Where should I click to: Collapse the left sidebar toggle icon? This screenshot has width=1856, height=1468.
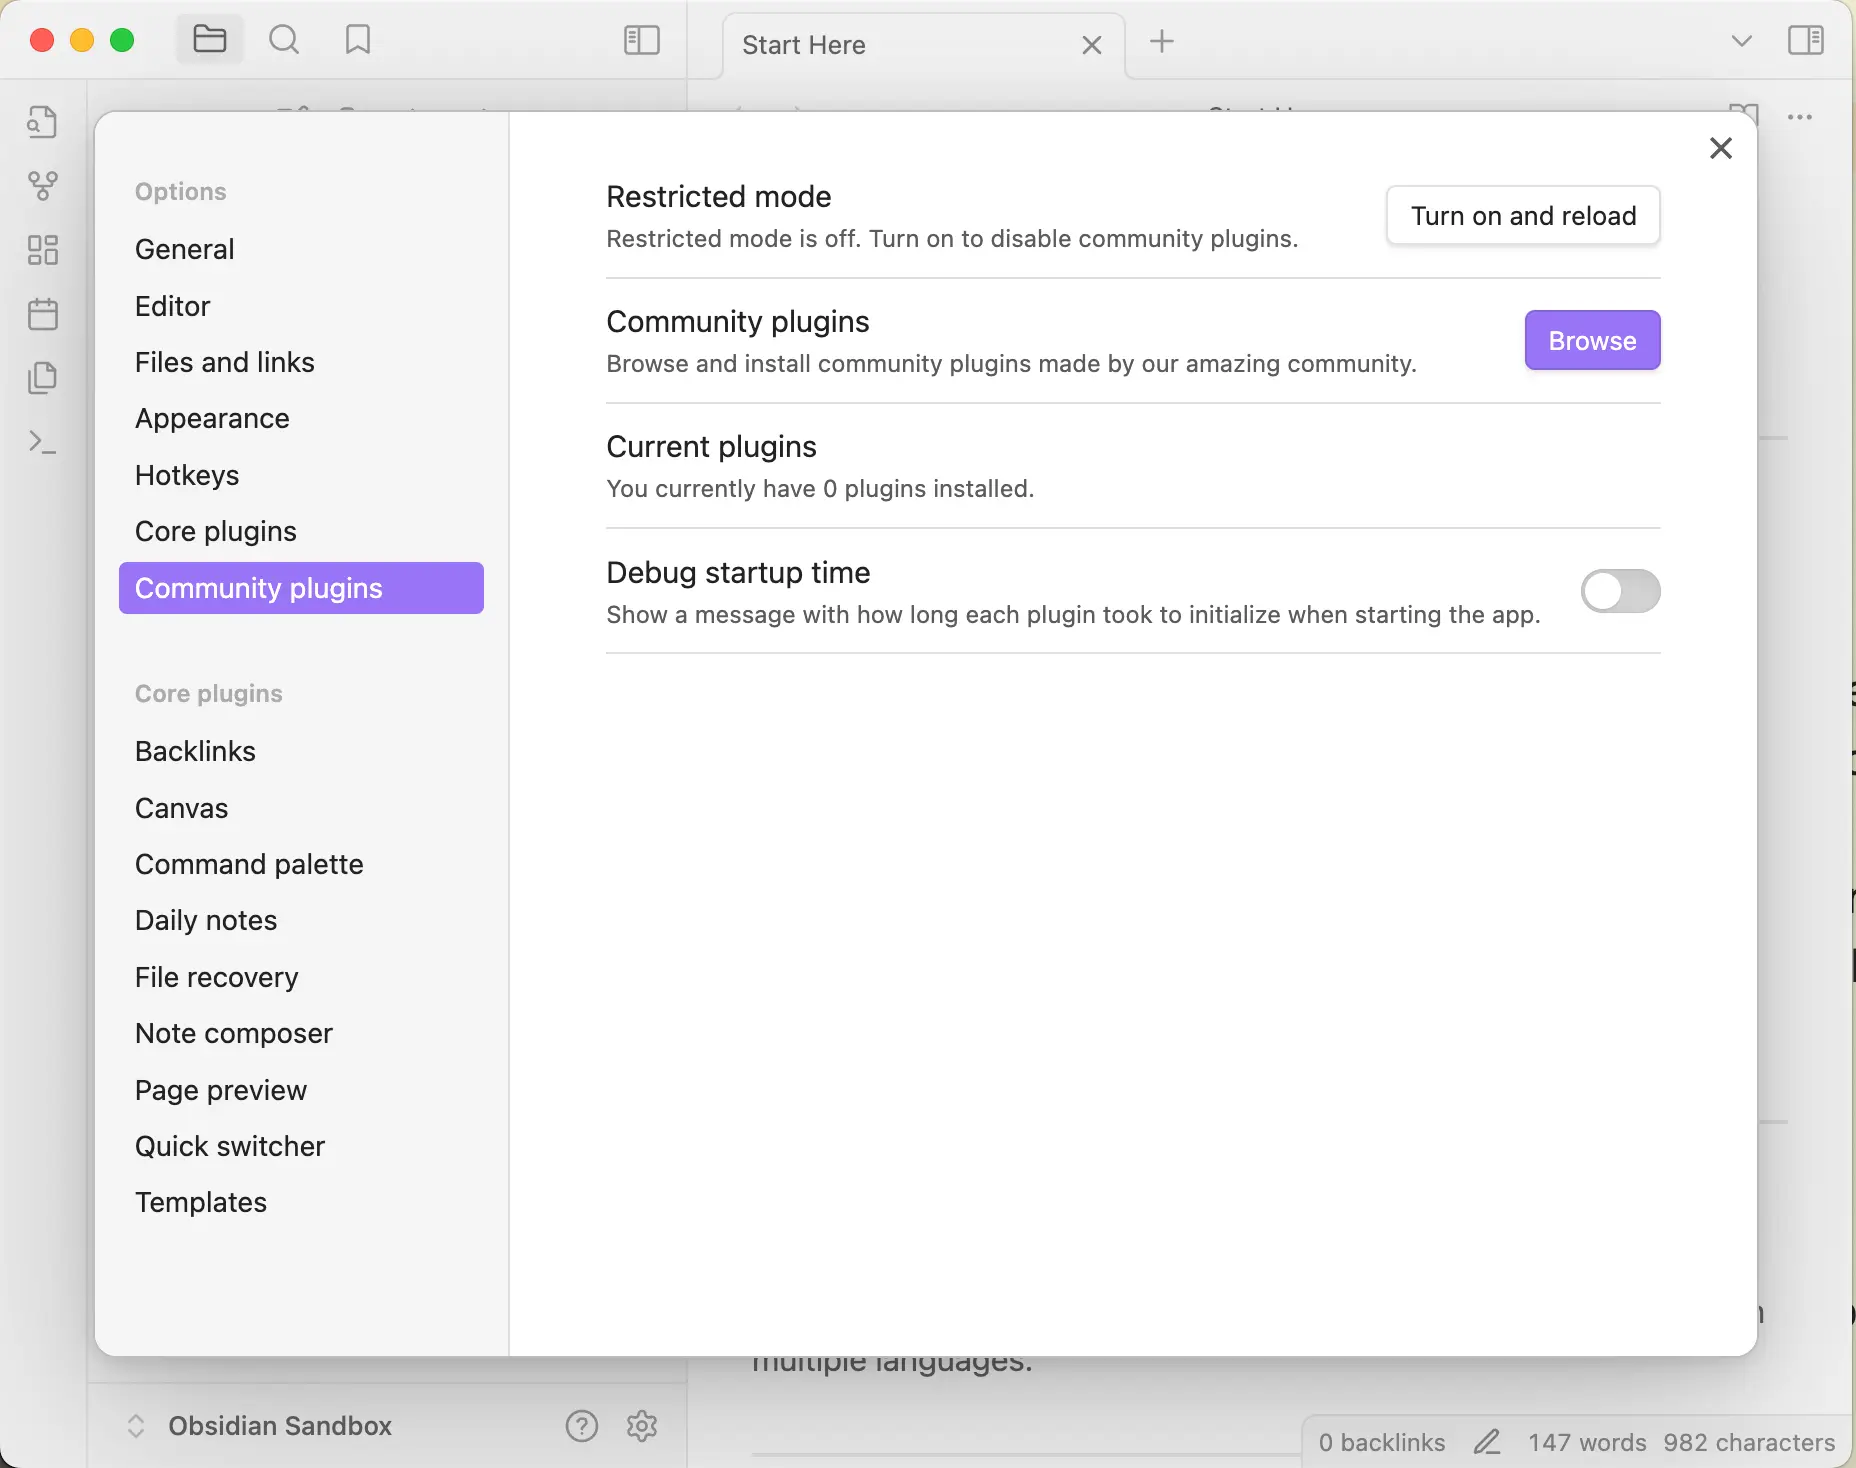click(641, 40)
